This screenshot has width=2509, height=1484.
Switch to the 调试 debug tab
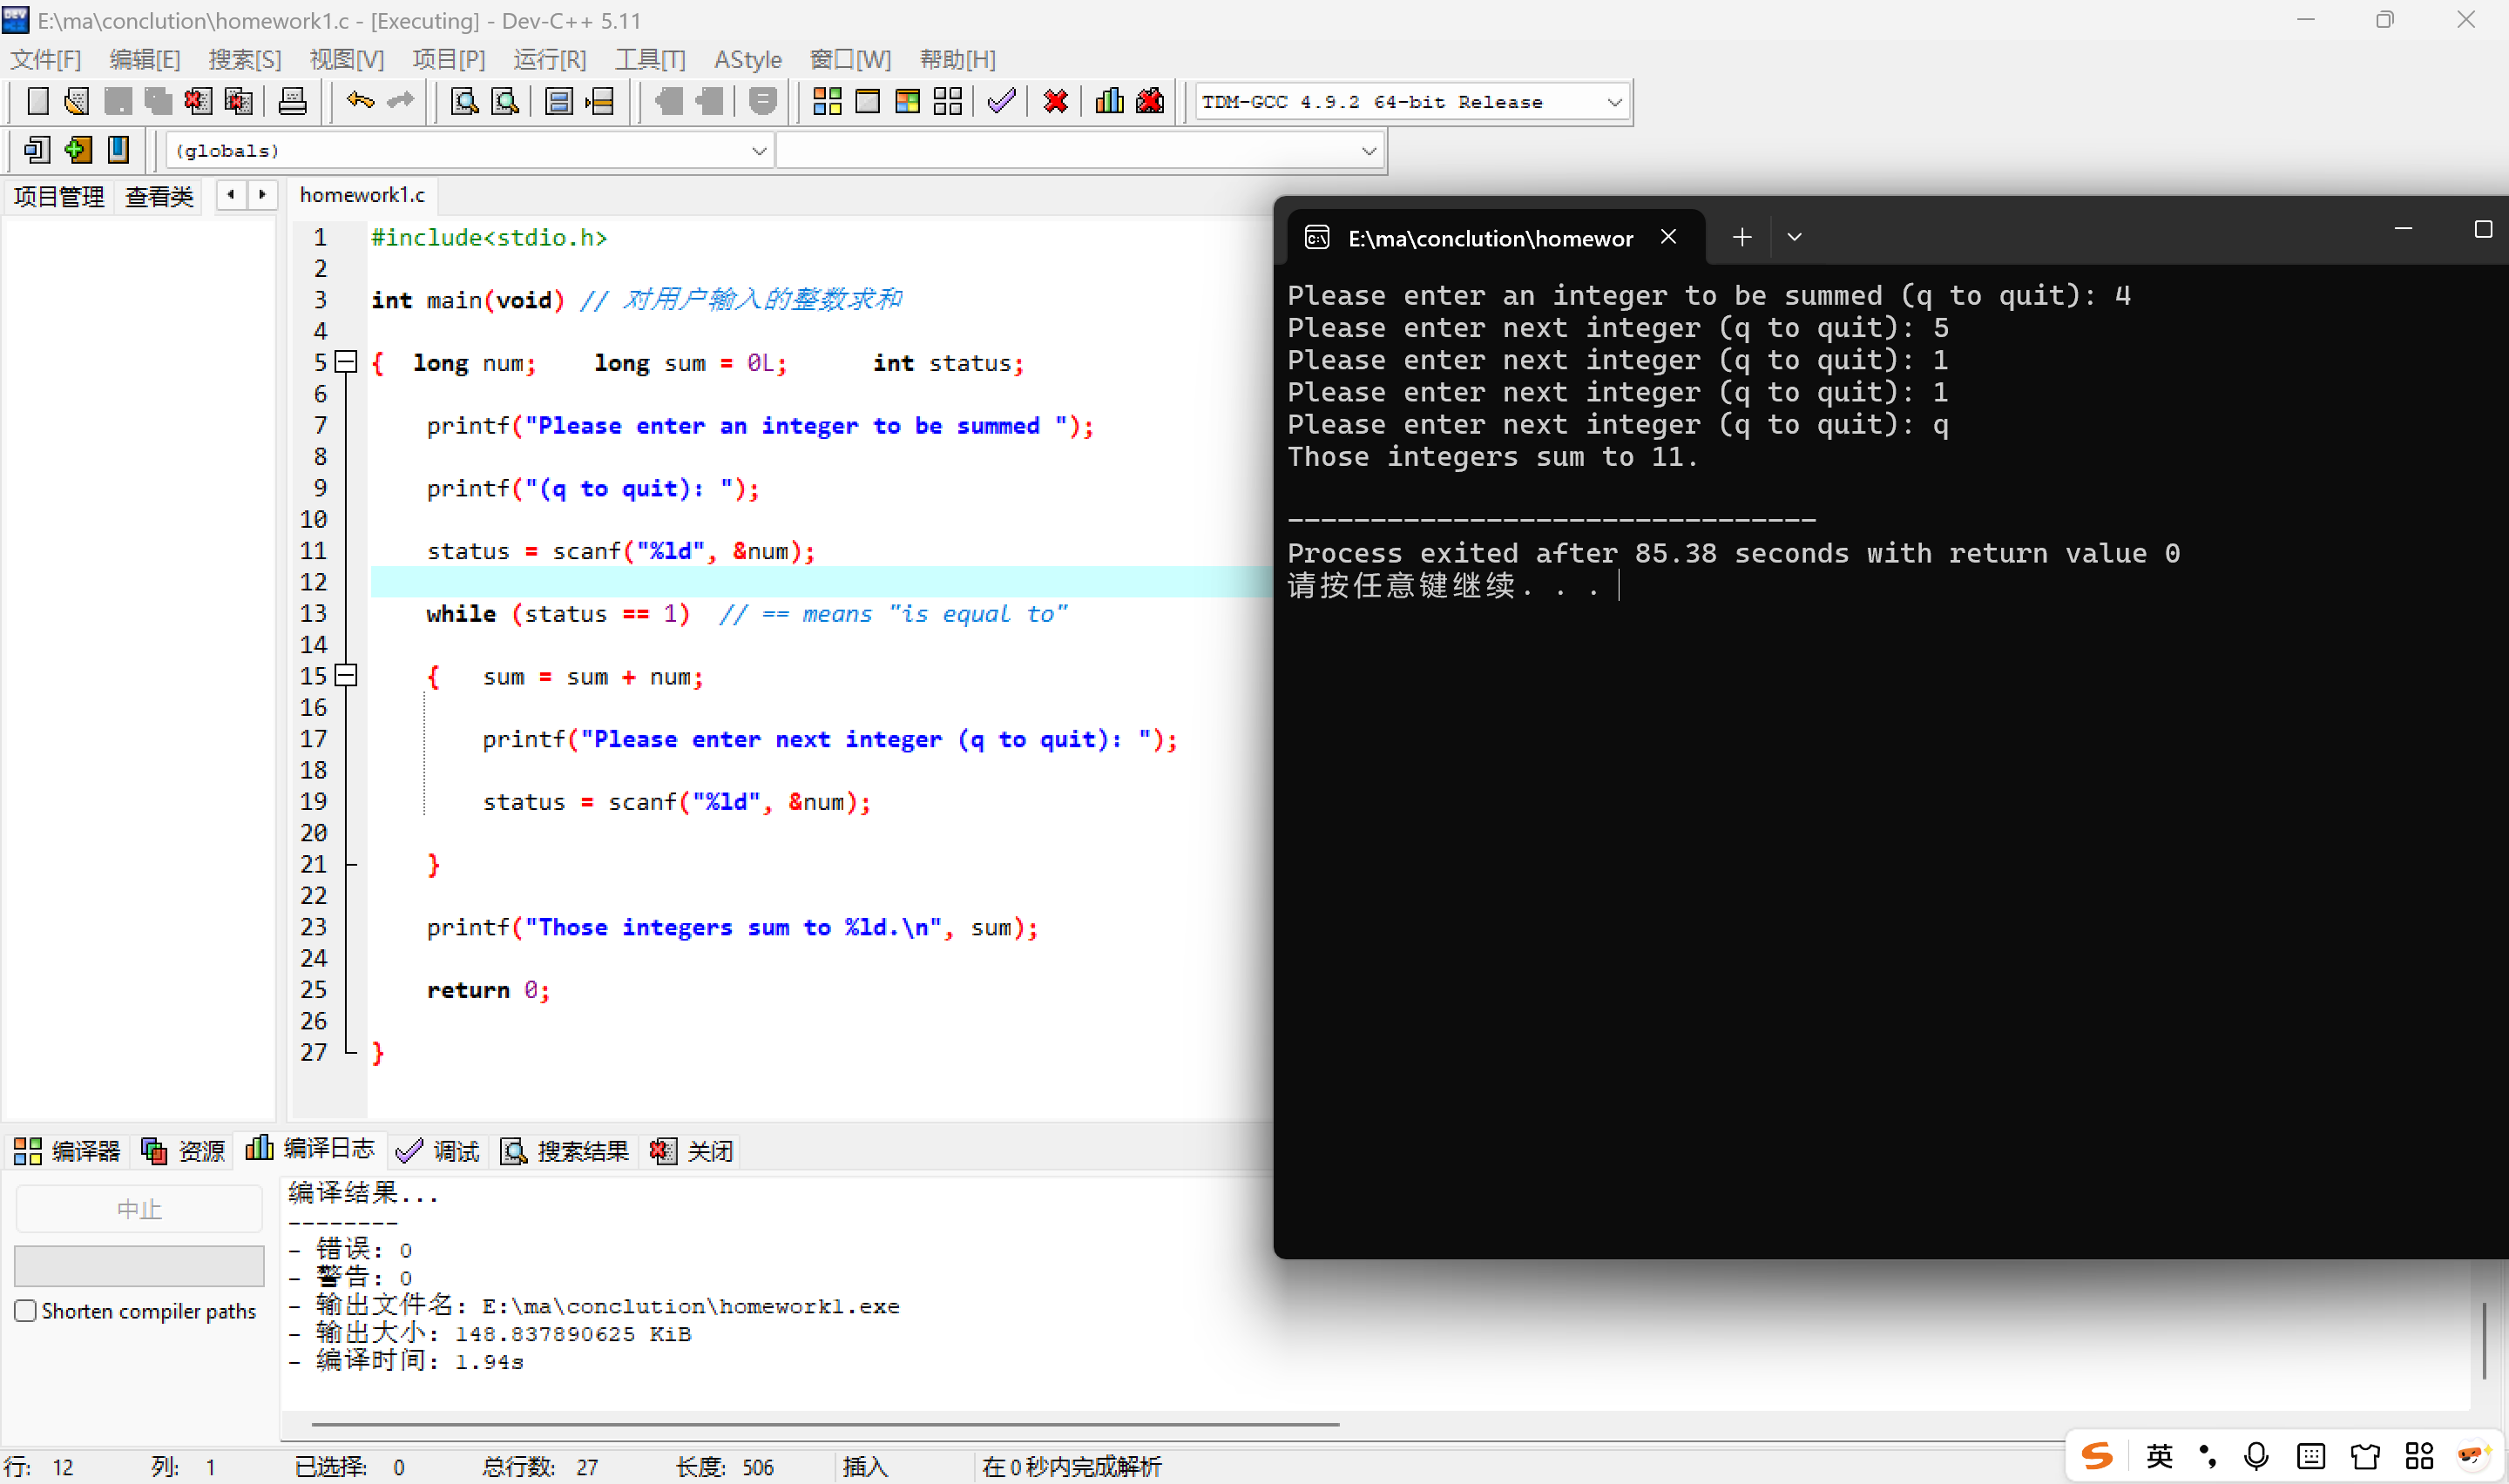click(439, 1151)
